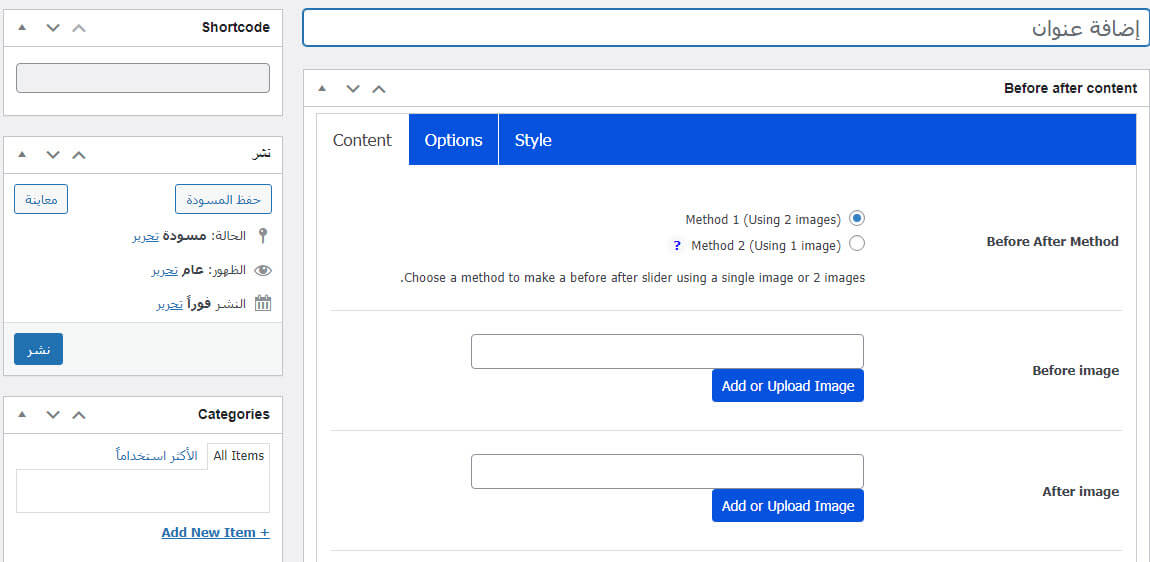Move Publish panel up with arrow icon
This screenshot has width=1150, height=562.
(79, 154)
